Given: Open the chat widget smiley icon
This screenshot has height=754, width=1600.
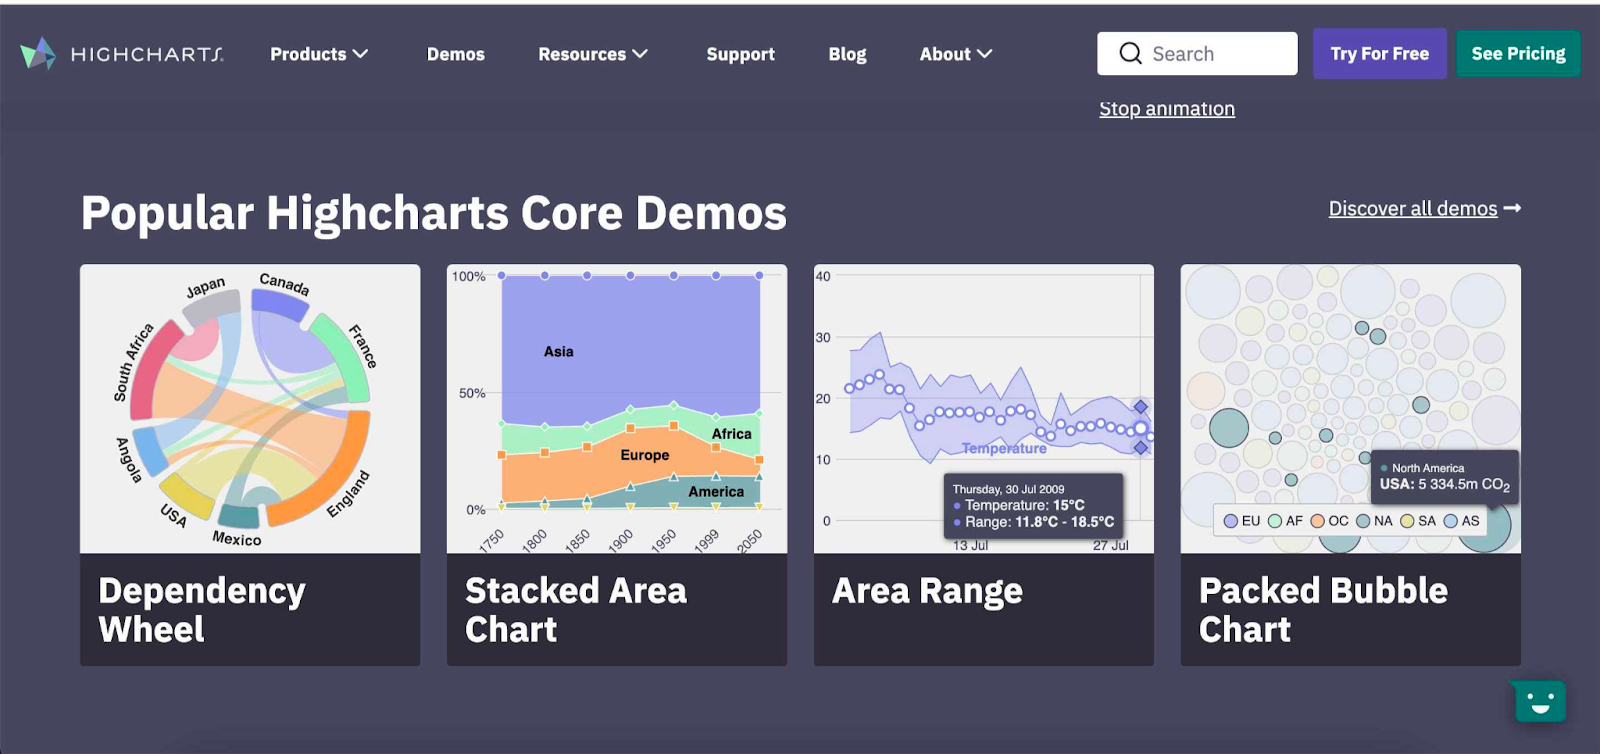Looking at the screenshot, I should [x=1539, y=702].
